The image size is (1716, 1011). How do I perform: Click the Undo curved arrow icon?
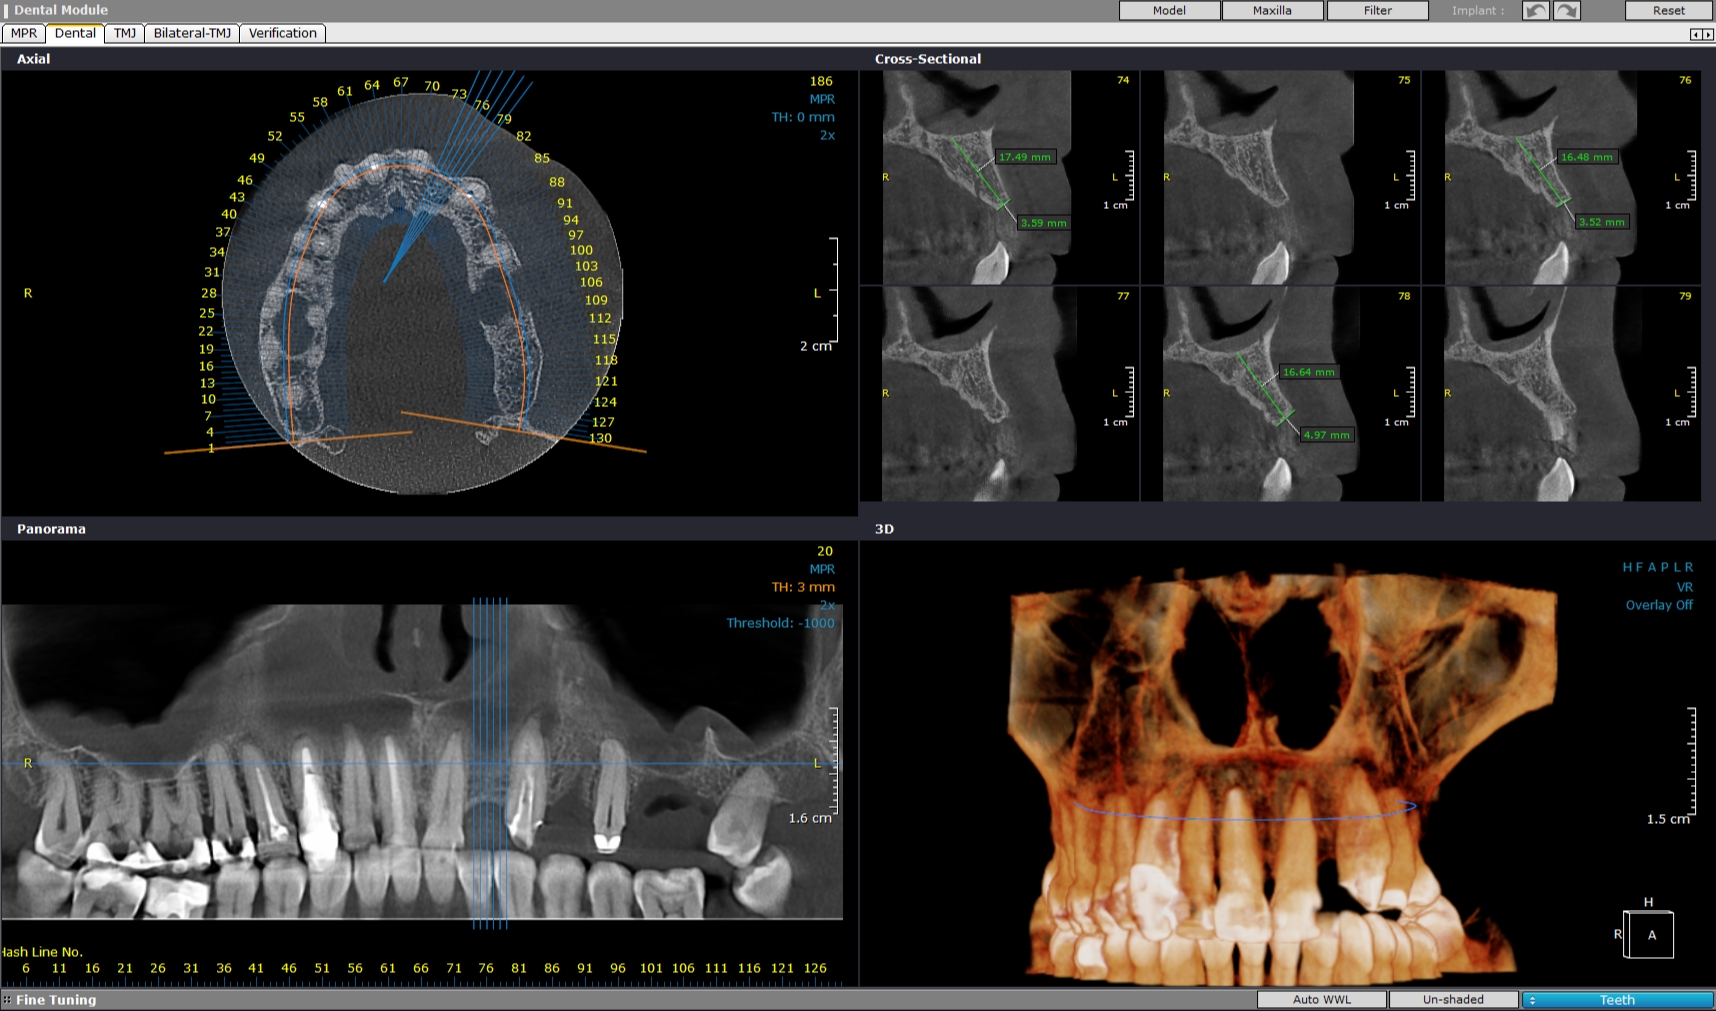1536,10
